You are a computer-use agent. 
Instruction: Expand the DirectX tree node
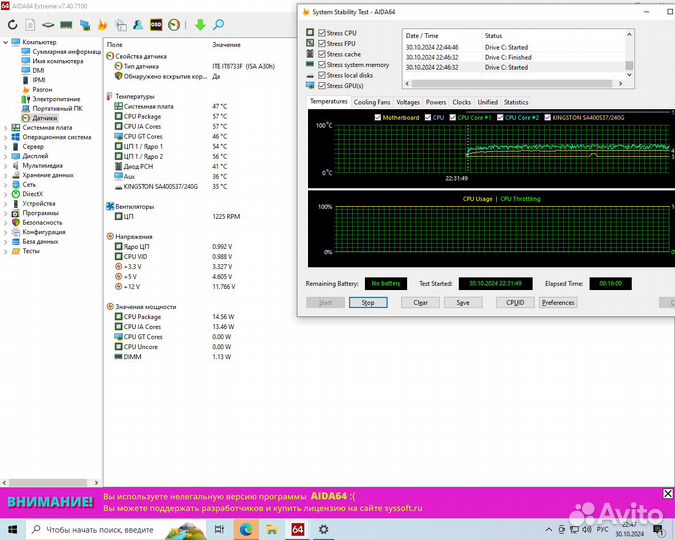(x=5, y=194)
